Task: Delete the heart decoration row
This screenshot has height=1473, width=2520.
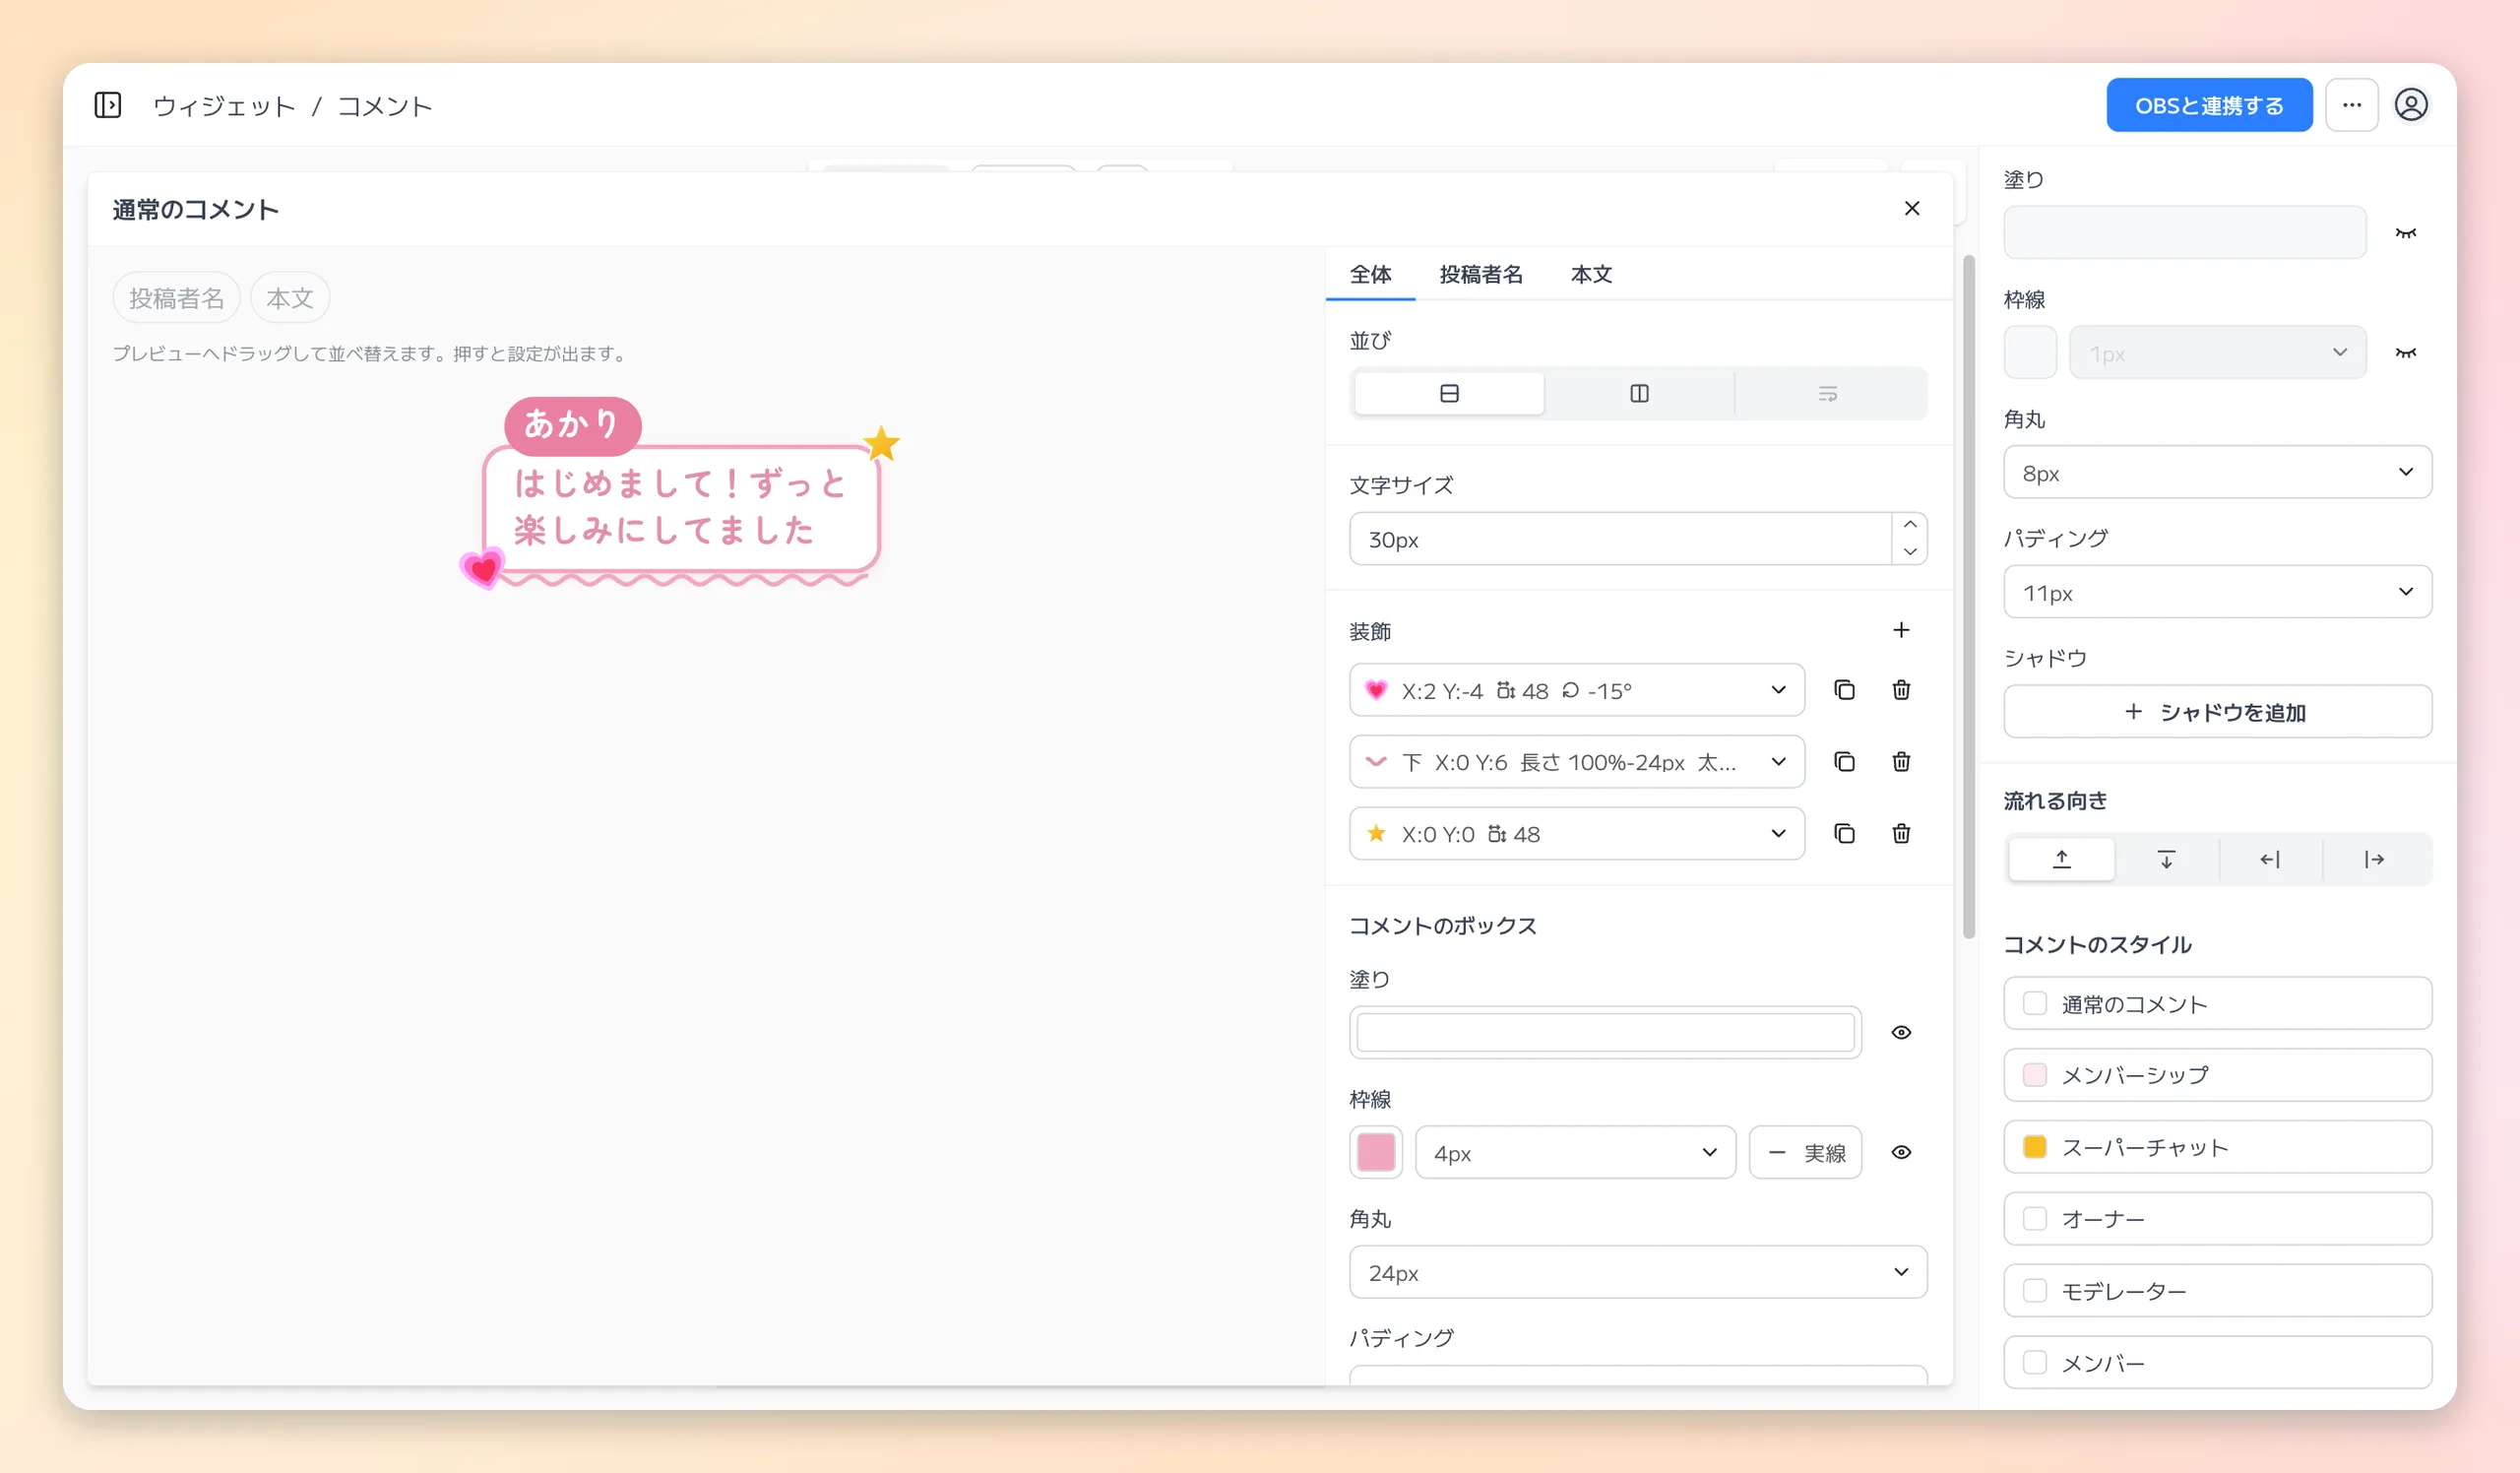Action: (1901, 690)
